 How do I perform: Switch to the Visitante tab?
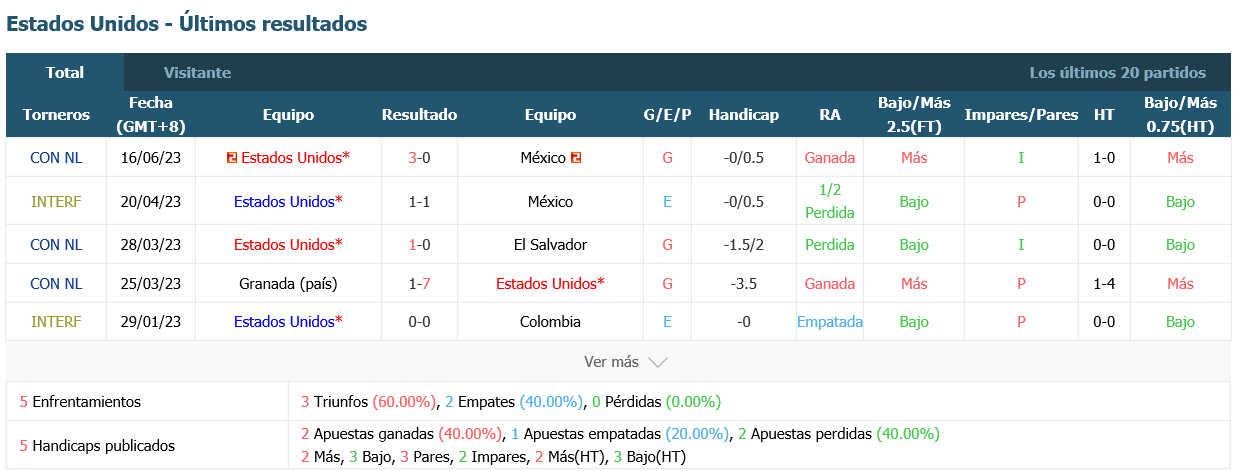(x=197, y=73)
